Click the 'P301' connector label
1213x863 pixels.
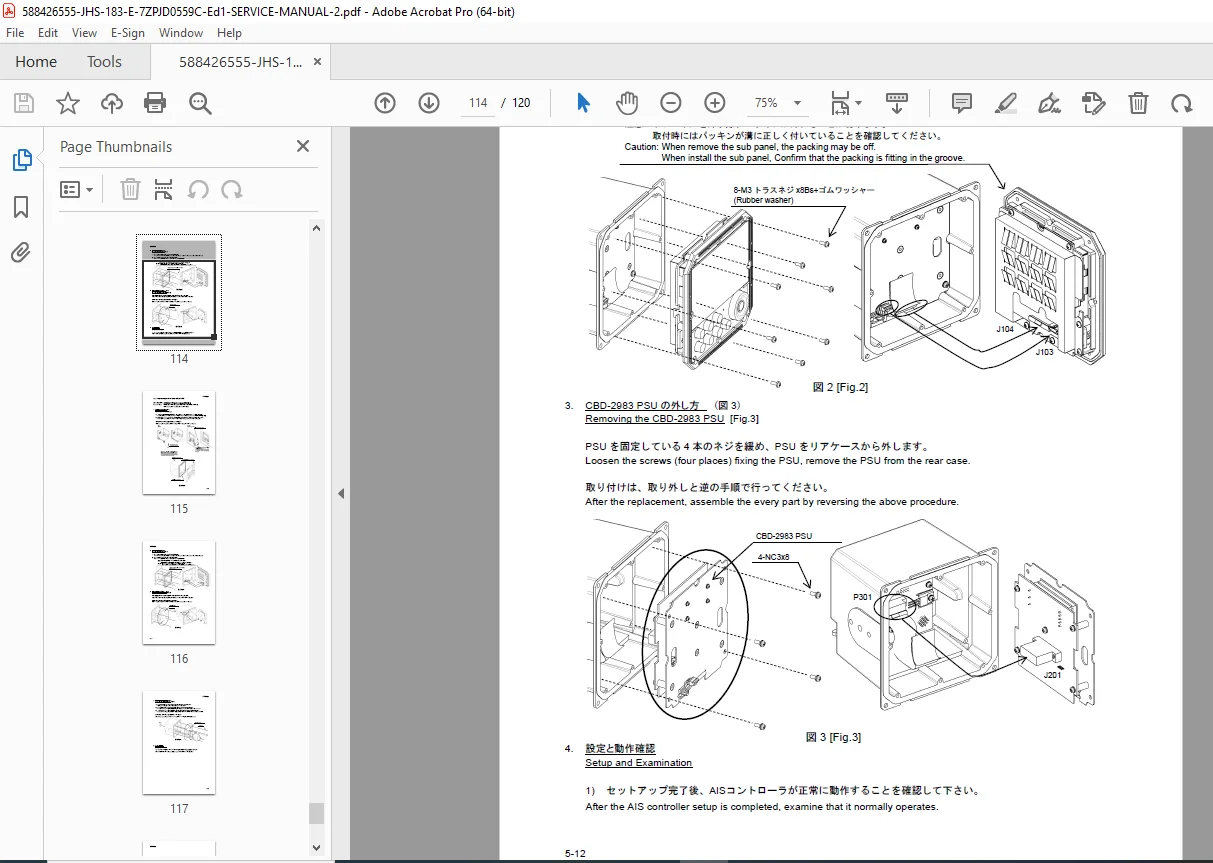(x=863, y=597)
